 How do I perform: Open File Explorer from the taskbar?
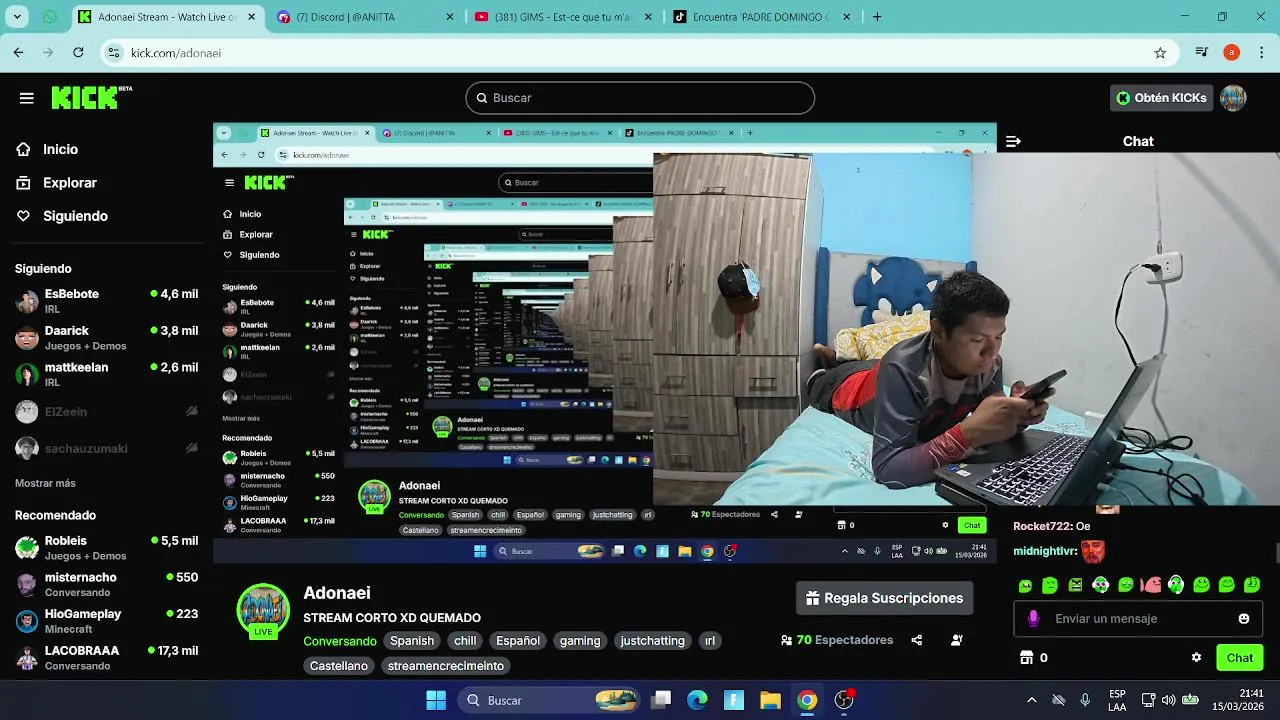(x=770, y=700)
